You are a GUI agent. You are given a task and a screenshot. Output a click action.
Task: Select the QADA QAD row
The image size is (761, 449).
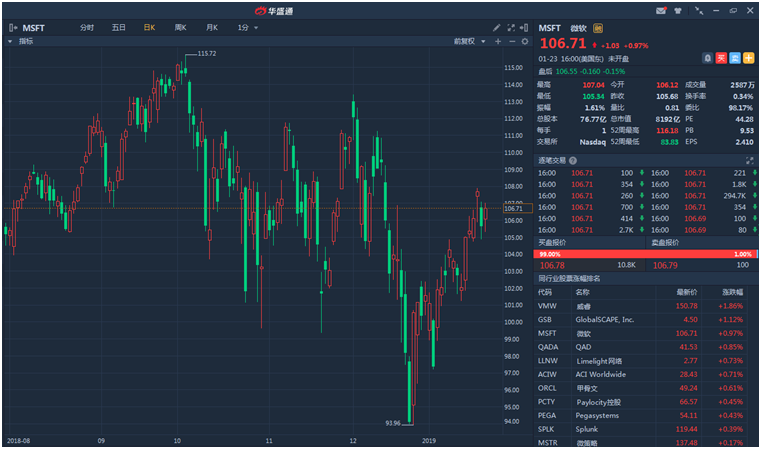(x=645, y=347)
